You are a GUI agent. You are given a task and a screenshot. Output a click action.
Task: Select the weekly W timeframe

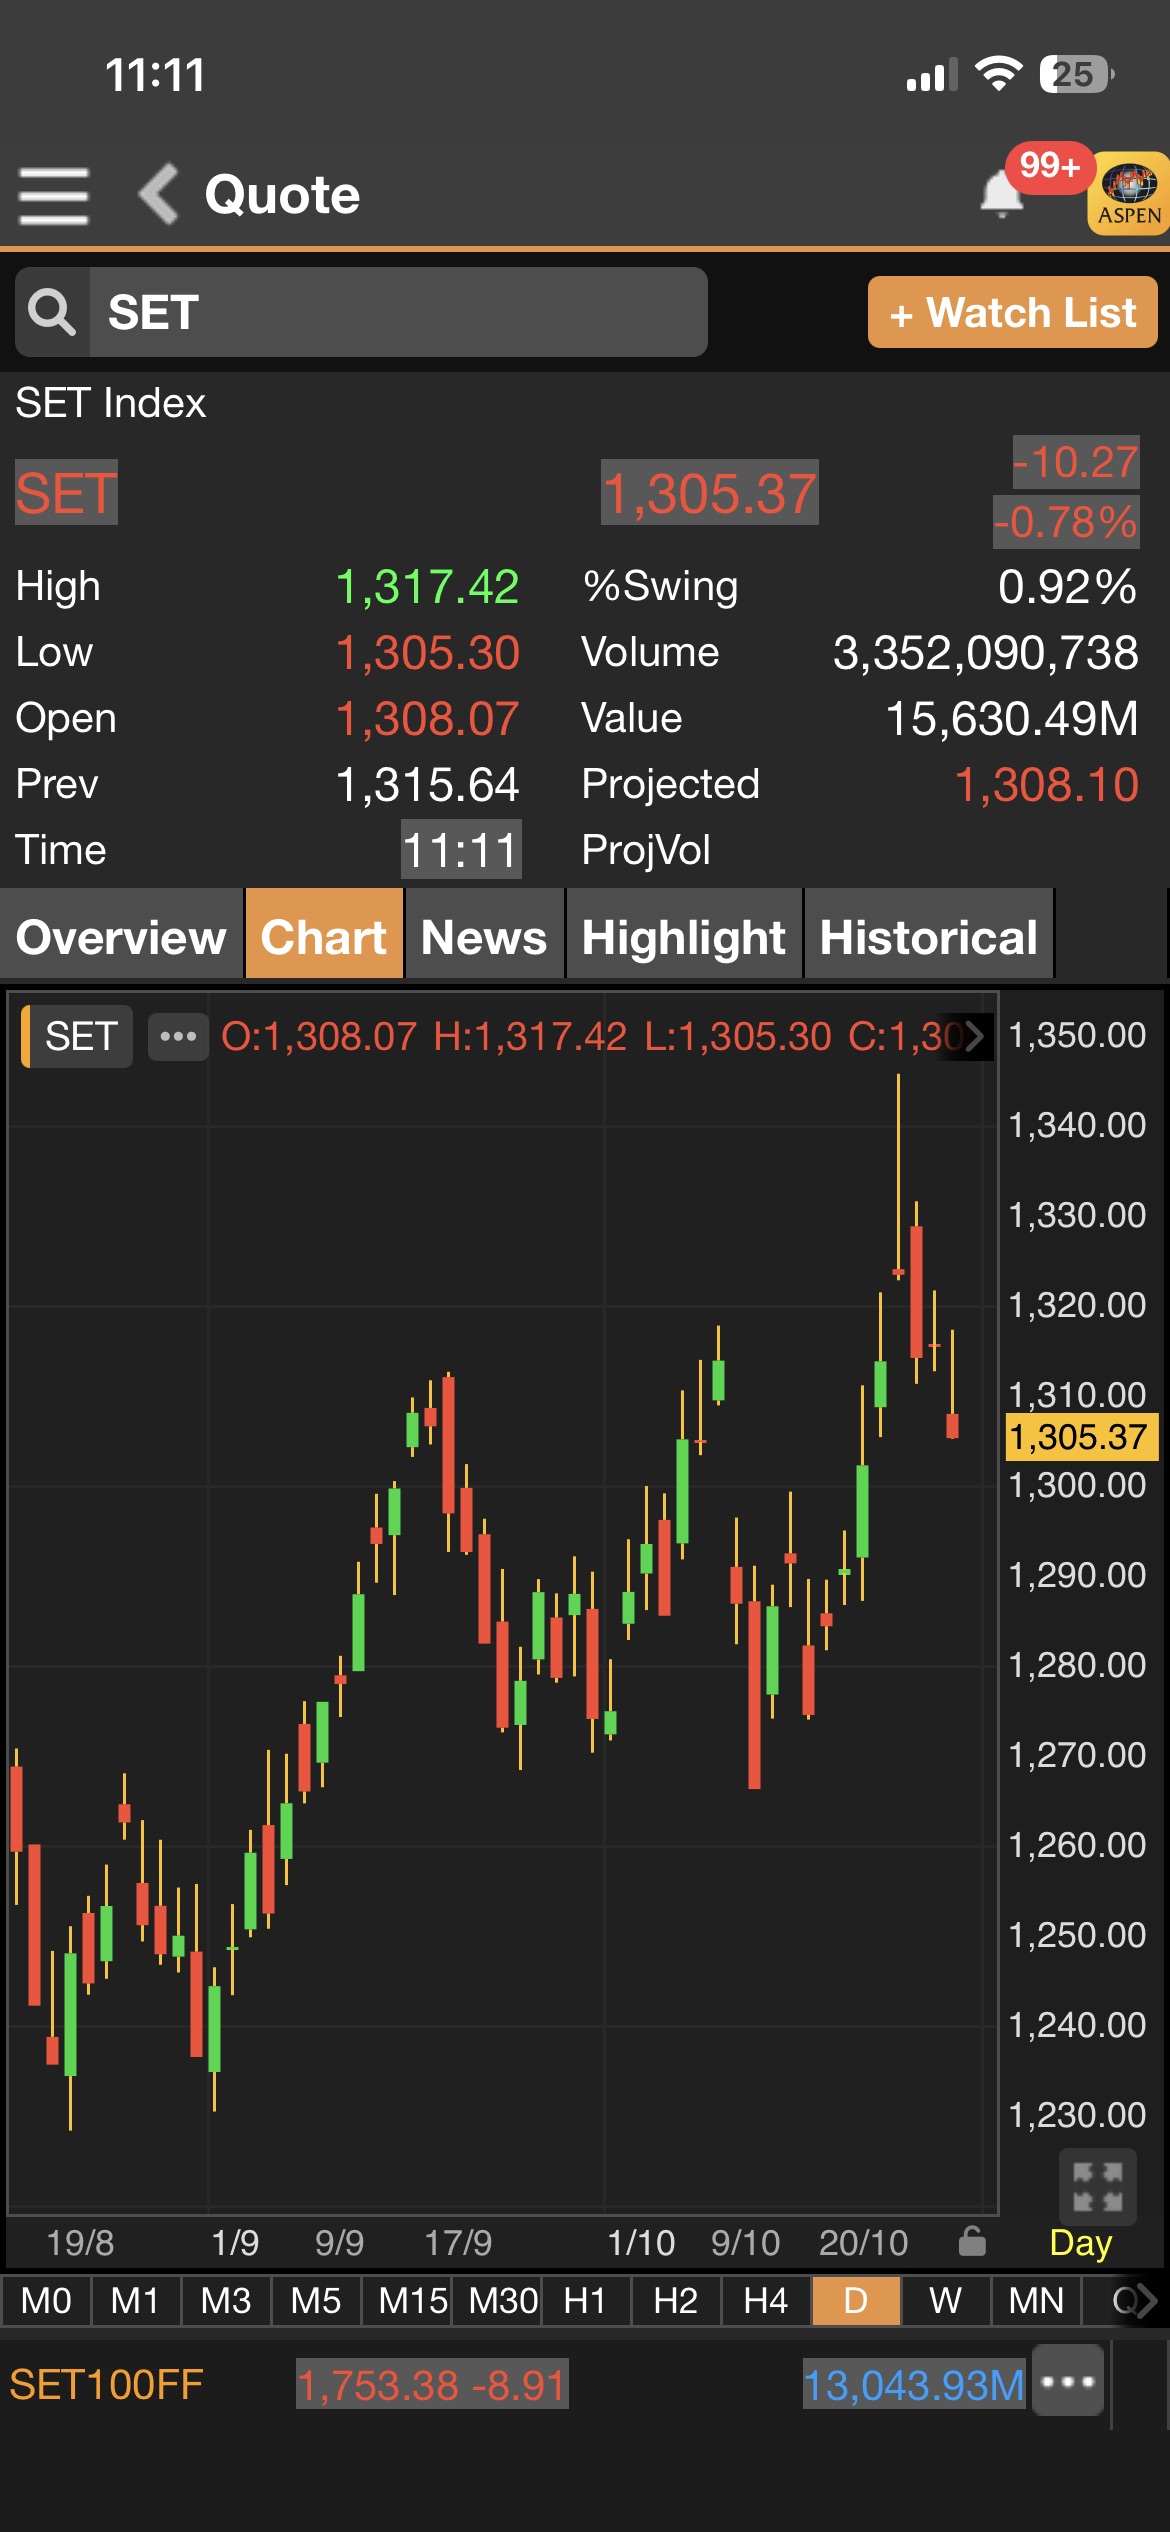click(x=945, y=2301)
